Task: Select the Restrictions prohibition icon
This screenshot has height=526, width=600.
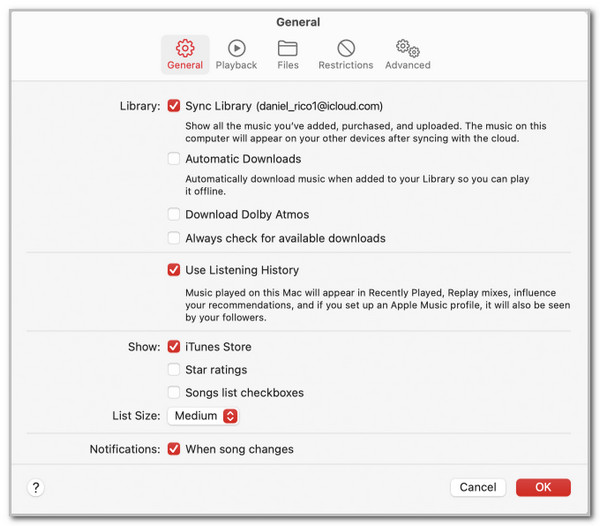Action: tap(346, 48)
